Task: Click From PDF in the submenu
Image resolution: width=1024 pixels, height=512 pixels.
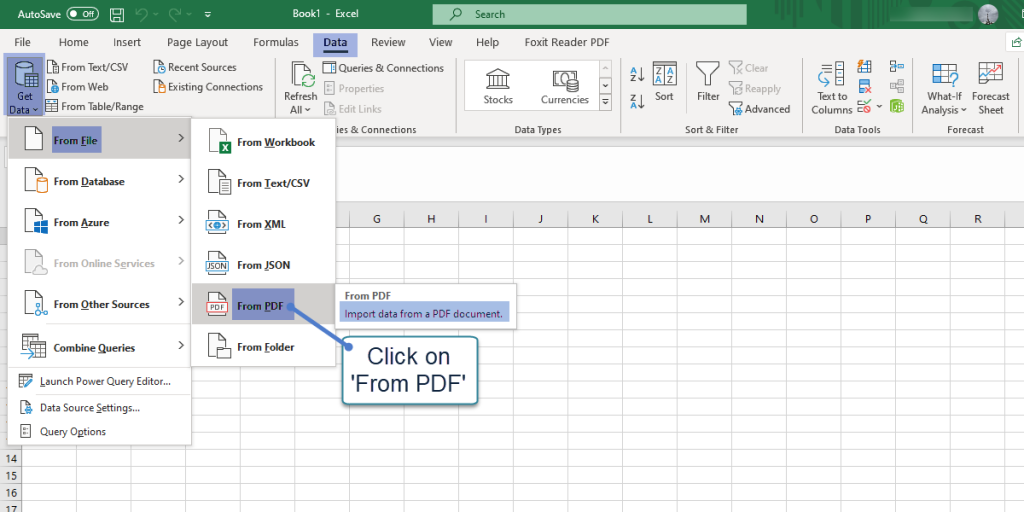Action: point(263,306)
